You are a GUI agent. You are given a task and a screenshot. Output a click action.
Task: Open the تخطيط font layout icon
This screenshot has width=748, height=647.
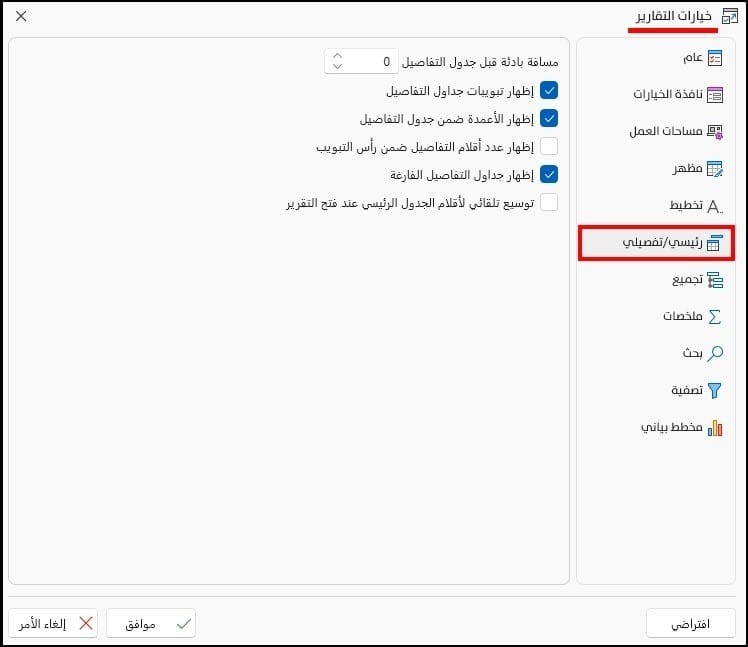pyautogui.click(x=715, y=206)
